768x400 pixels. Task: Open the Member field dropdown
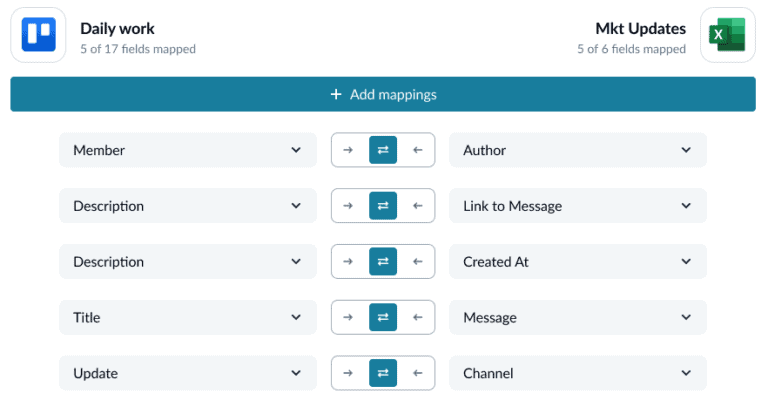tap(187, 150)
